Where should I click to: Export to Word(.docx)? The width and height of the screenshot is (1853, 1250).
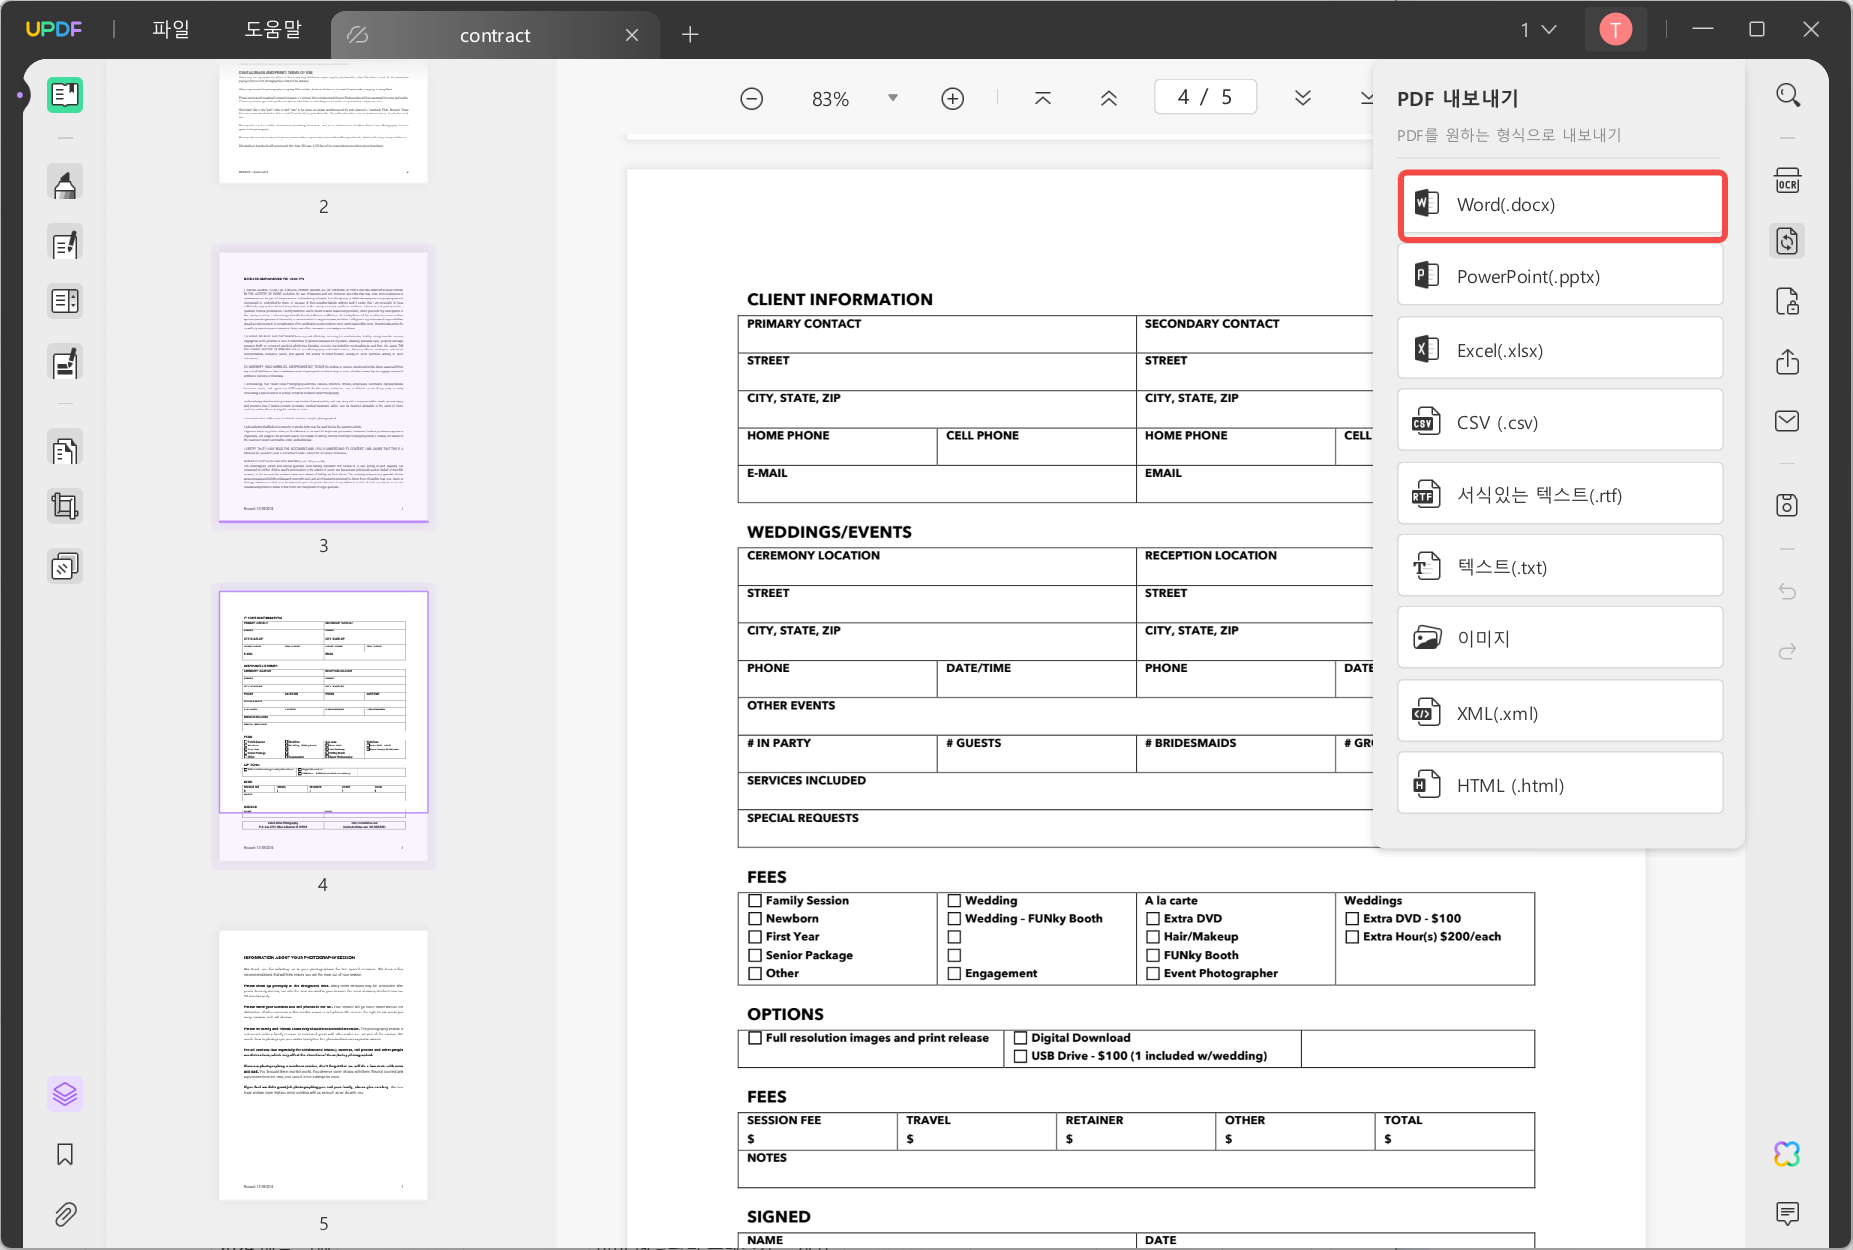pyautogui.click(x=1561, y=205)
